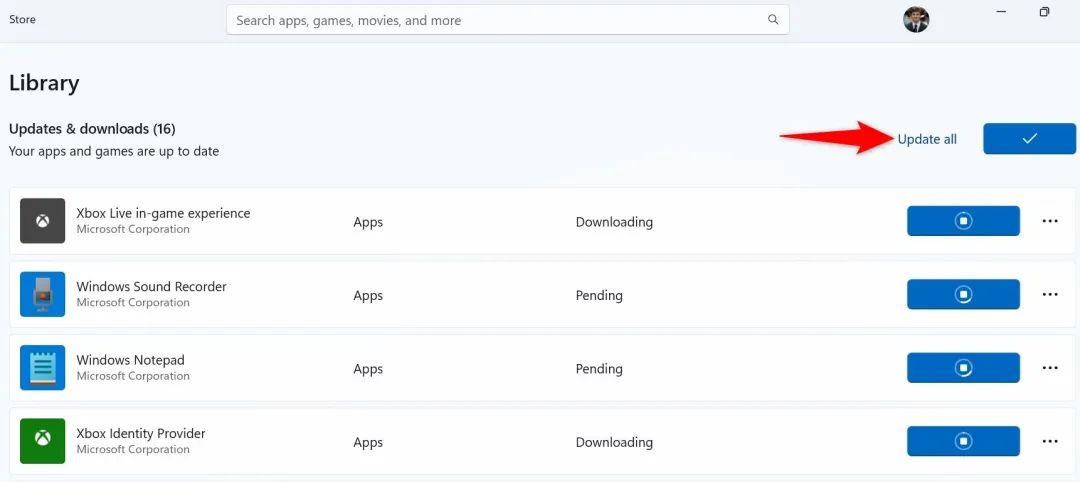Click Microsoft Corporation under Xbox Identity Provider
The width and height of the screenshot is (1080, 482).
pos(133,449)
